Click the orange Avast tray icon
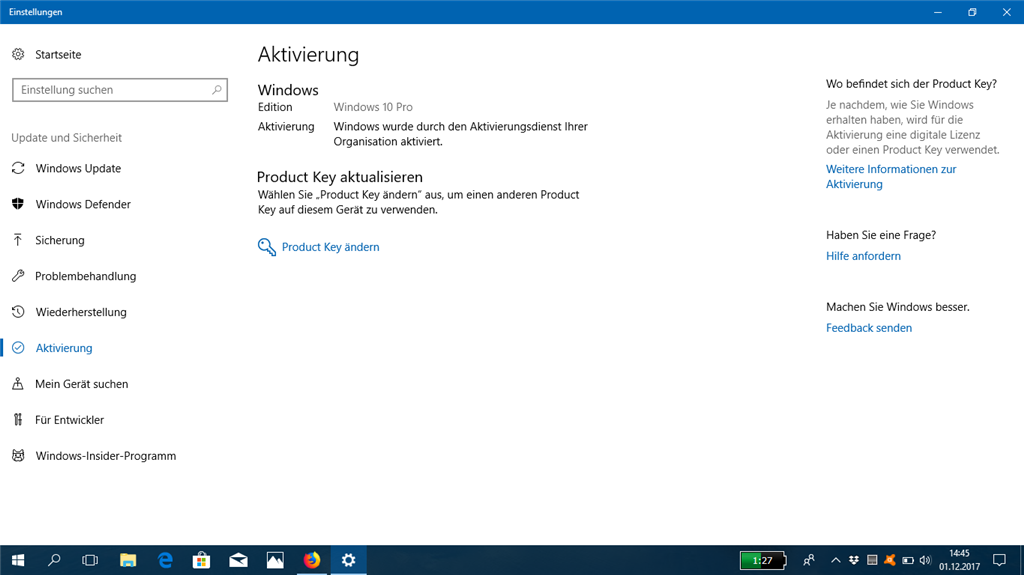The image size is (1024, 575). point(889,560)
